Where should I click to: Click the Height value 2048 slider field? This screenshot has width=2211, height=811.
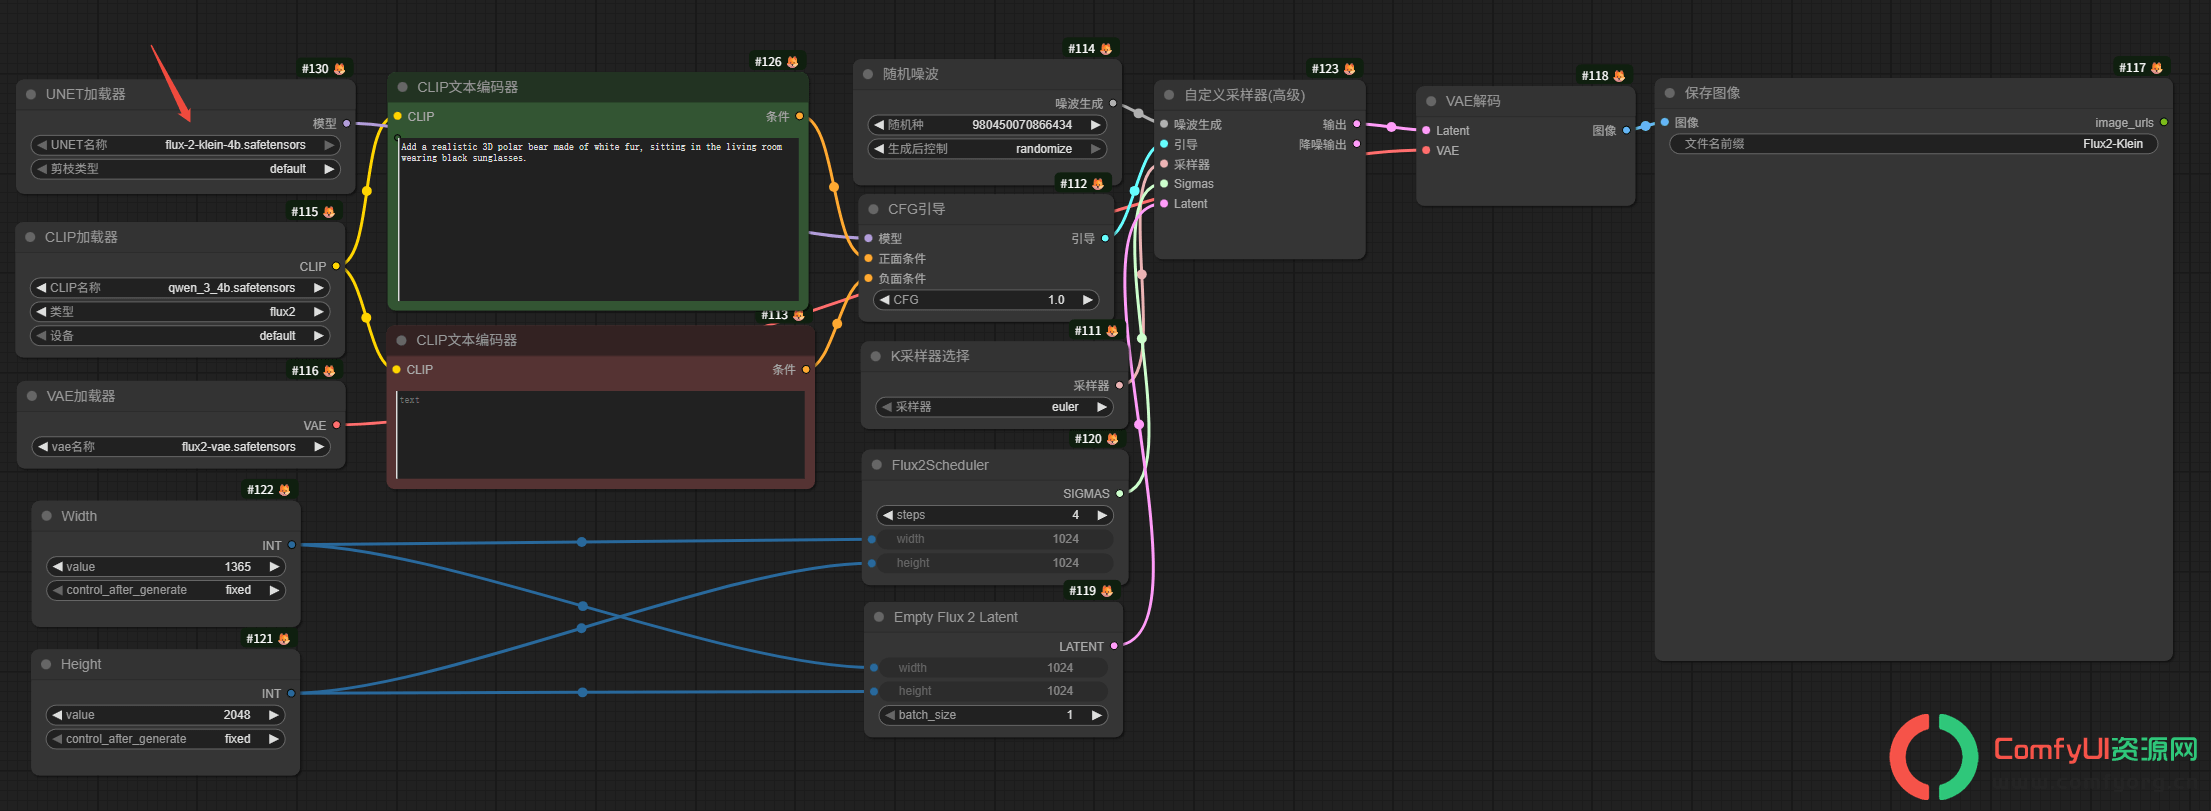166,715
